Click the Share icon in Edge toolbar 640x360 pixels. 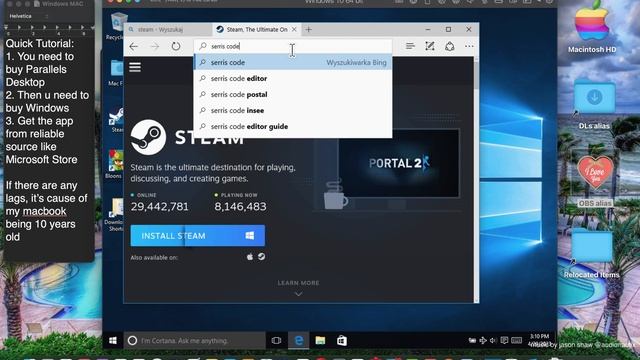pyautogui.click(x=449, y=46)
